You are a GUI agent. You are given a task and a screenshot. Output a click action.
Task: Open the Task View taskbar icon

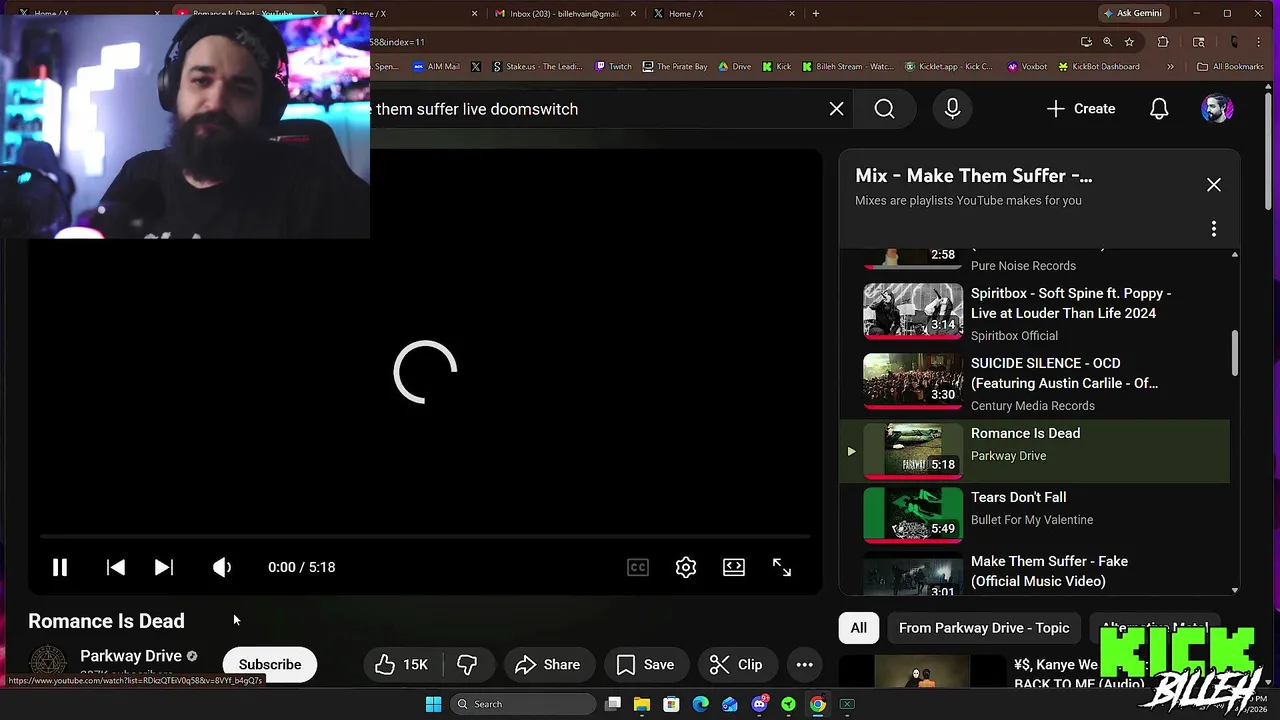pyautogui.click(x=613, y=704)
